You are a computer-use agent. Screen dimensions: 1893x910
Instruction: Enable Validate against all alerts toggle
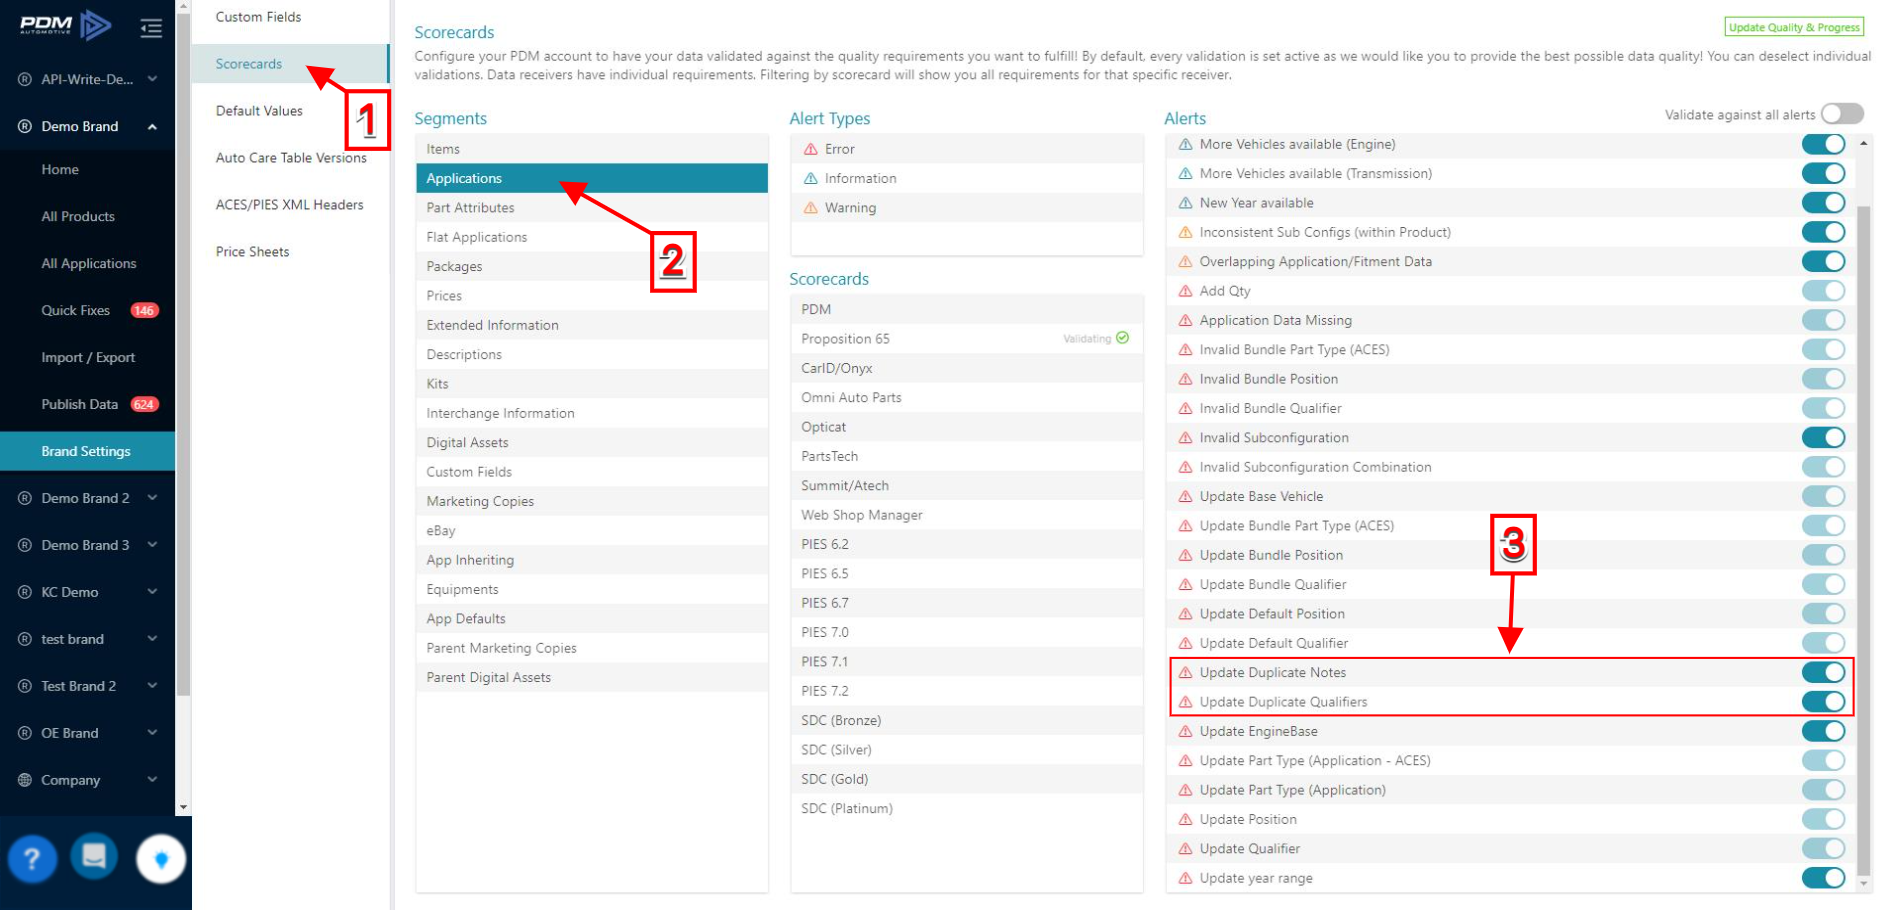point(1842,114)
